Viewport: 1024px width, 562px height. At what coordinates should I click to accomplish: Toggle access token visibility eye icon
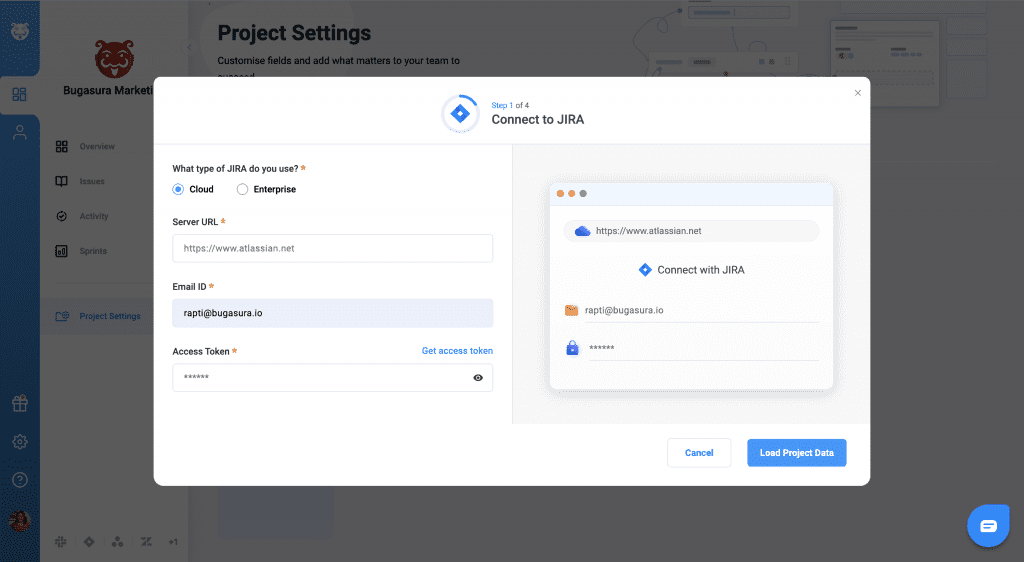pos(478,378)
